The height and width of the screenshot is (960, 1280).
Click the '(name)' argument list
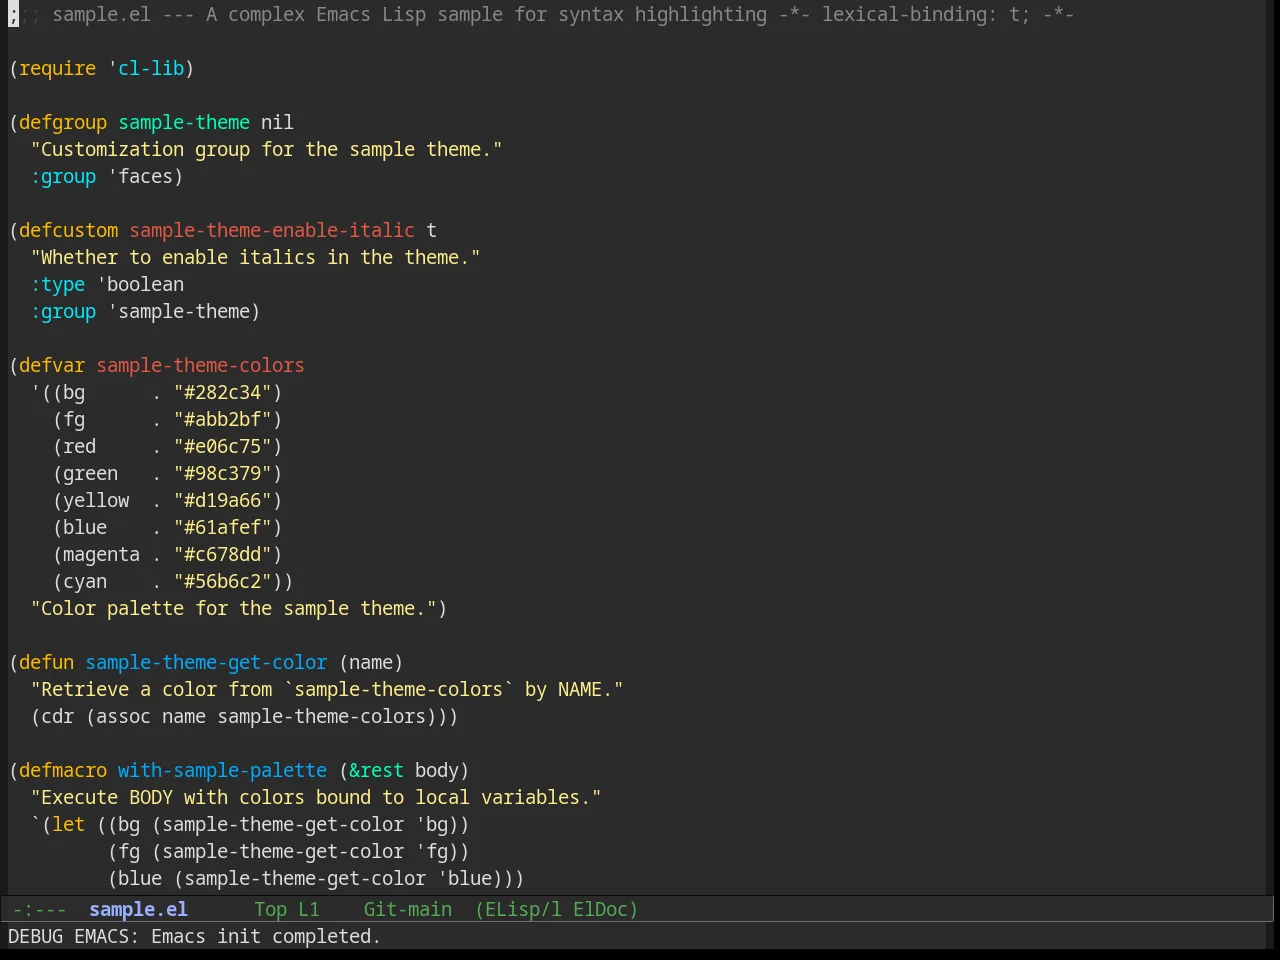tap(371, 662)
